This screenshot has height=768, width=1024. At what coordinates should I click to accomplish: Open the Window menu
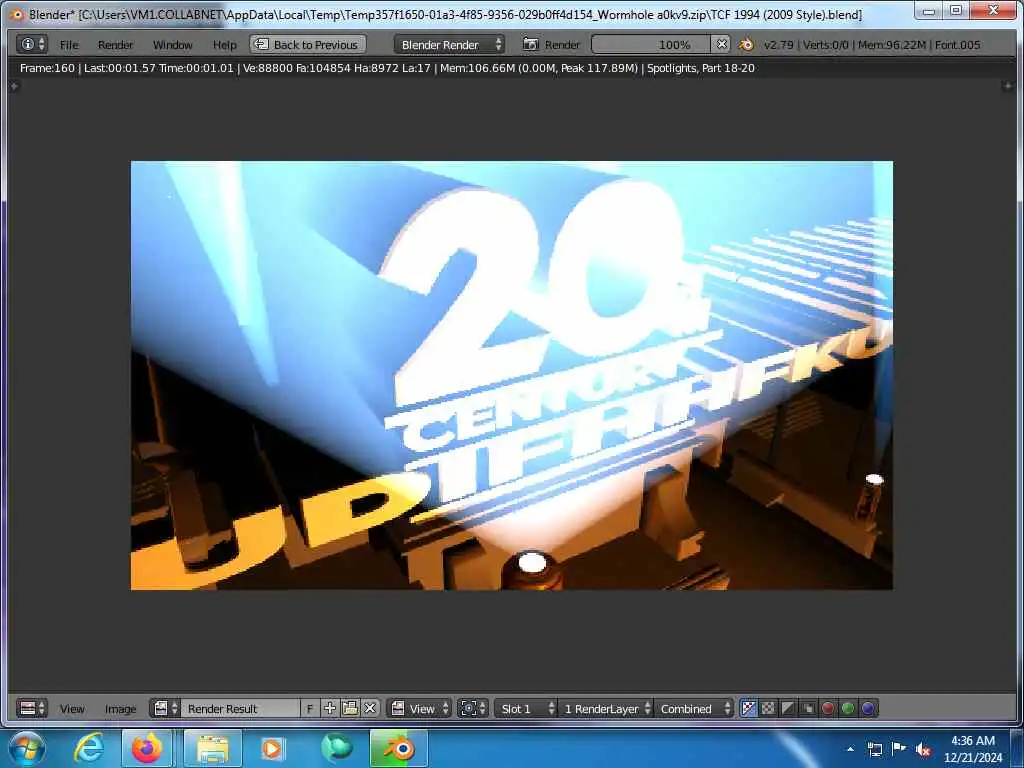tap(172, 45)
